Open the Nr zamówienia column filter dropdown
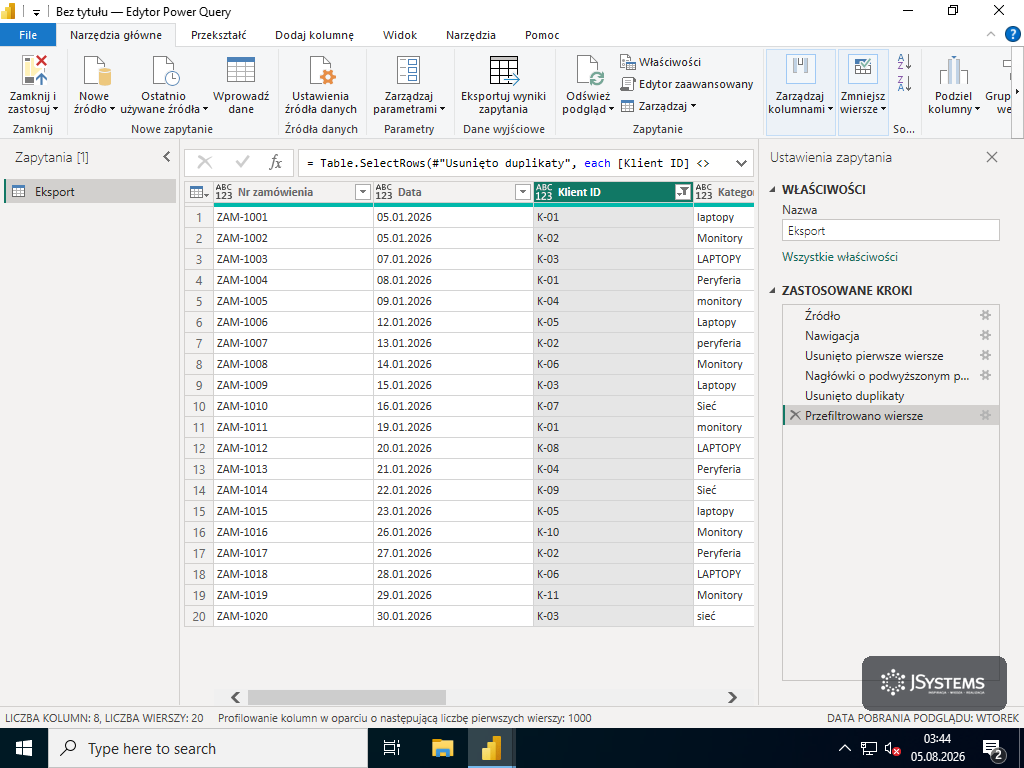This screenshot has width=1024, height=768. pyautogui.click(x=362, y=192)
